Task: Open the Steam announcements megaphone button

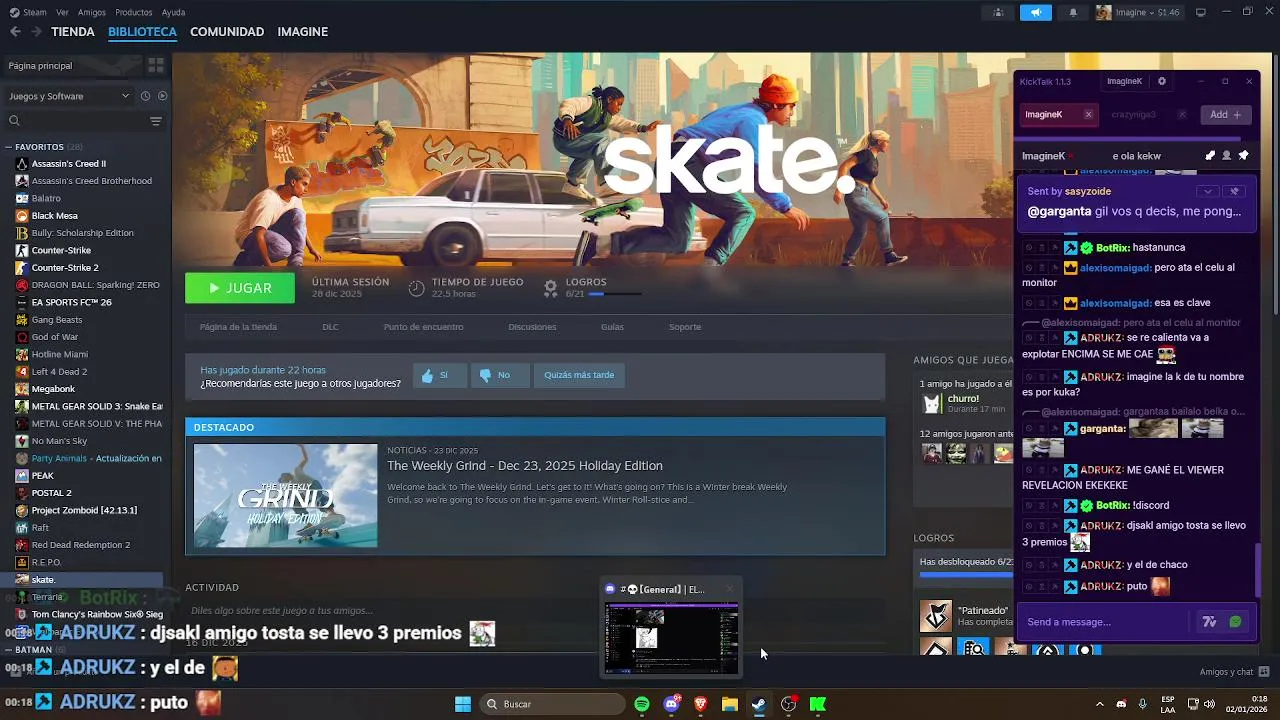Action: [x=1036, y=12]
